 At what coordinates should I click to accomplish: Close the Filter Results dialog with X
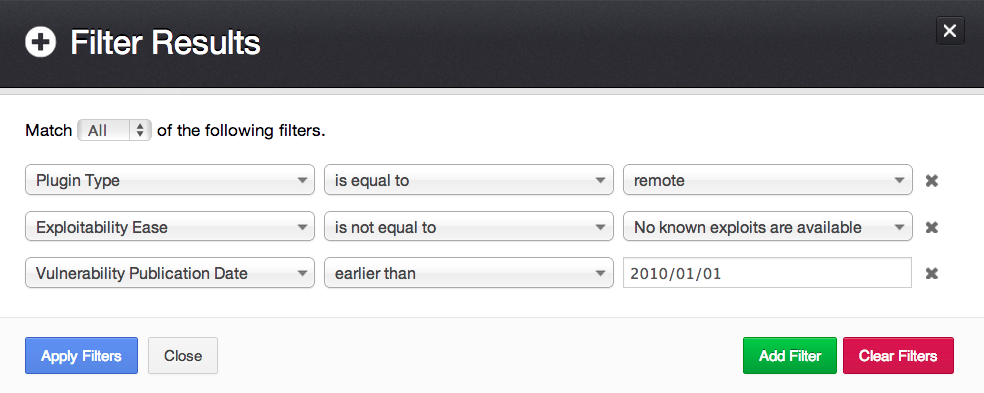(949, 31)
